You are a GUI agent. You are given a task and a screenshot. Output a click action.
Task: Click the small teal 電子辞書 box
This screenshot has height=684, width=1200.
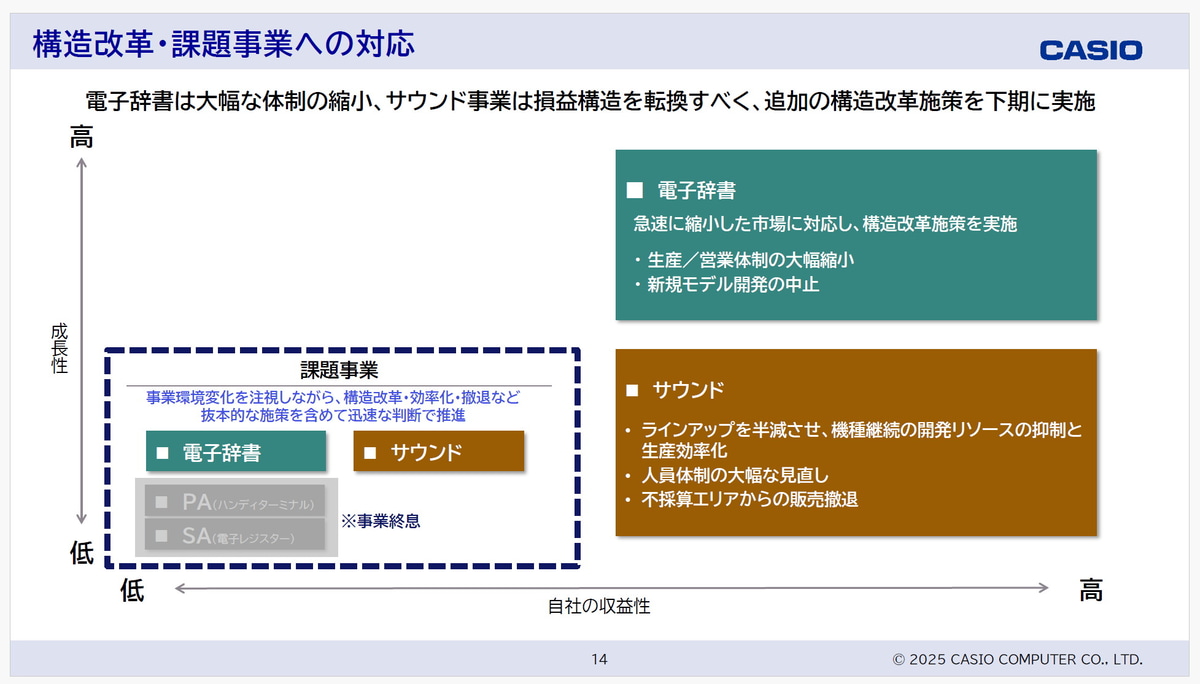pos(236,452)
